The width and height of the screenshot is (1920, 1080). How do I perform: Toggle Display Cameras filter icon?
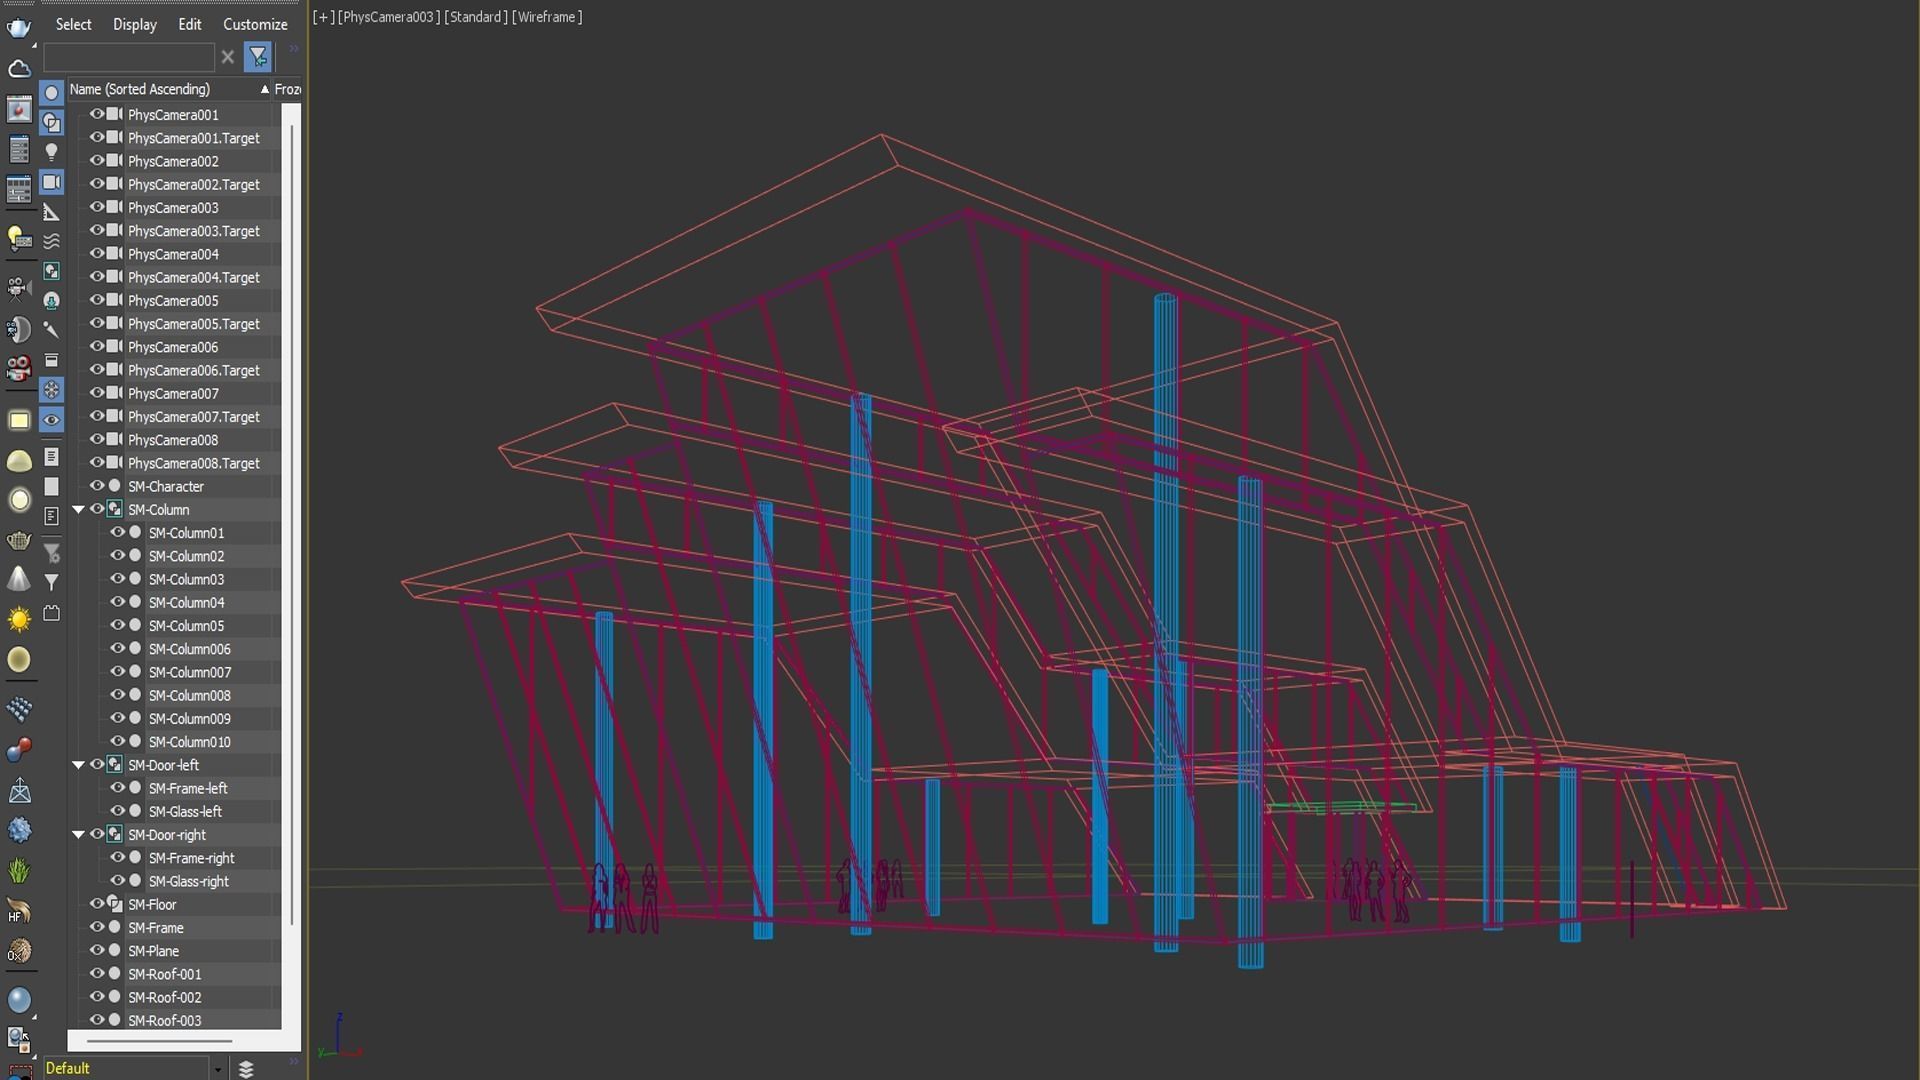51,182
